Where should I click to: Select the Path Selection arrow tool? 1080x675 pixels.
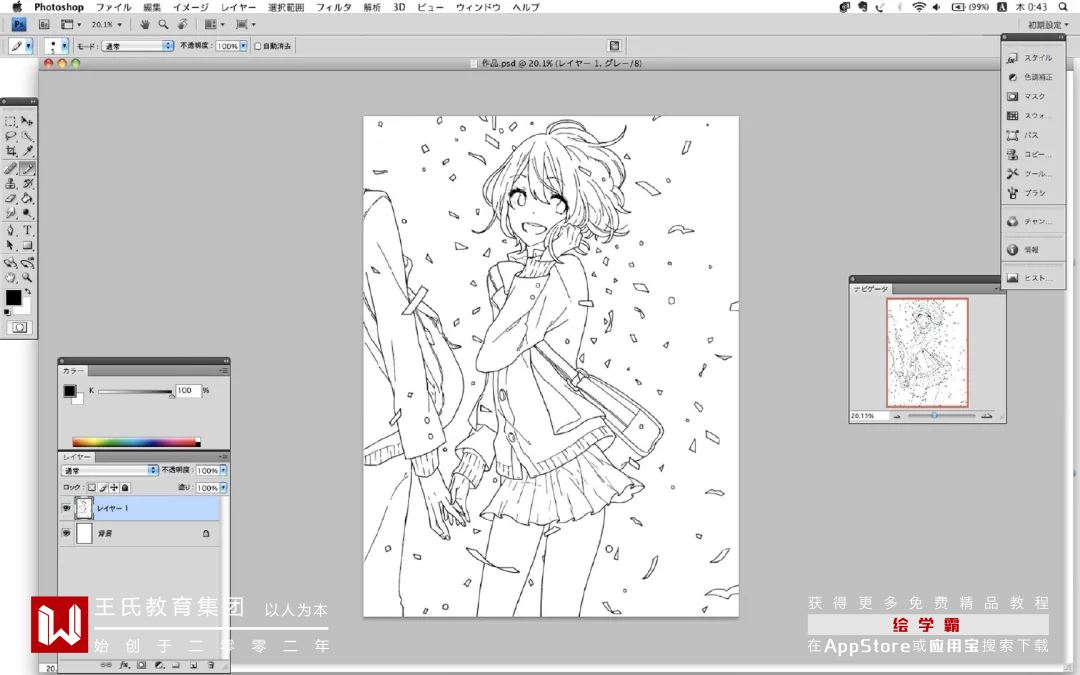(x=10, y=245)
